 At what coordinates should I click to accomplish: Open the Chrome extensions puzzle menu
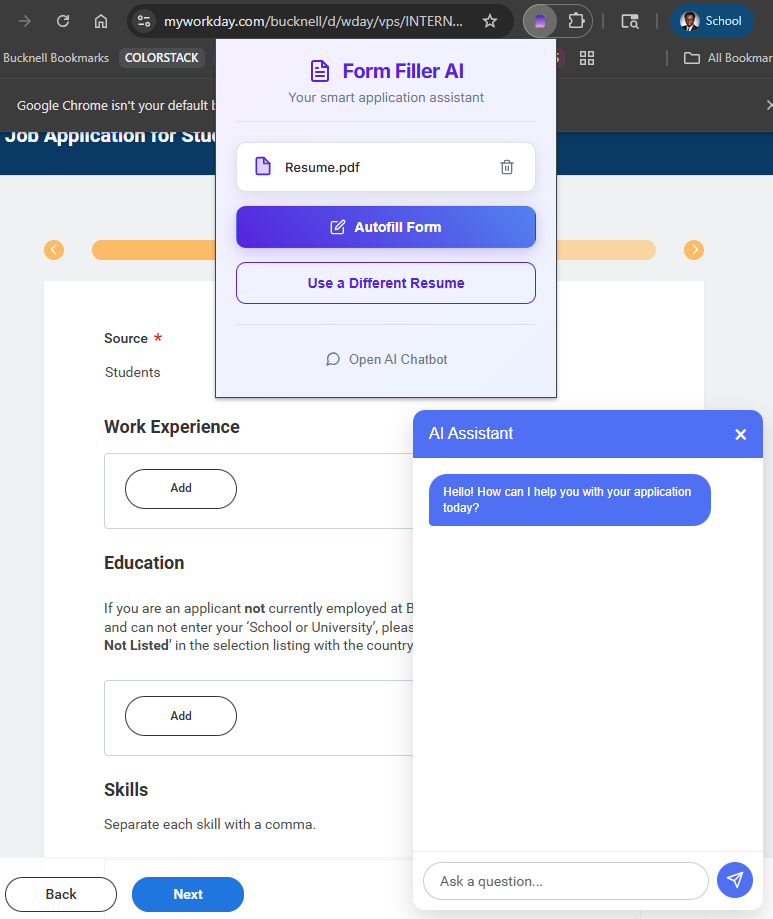pyautogui.click(x=576, y=21)
